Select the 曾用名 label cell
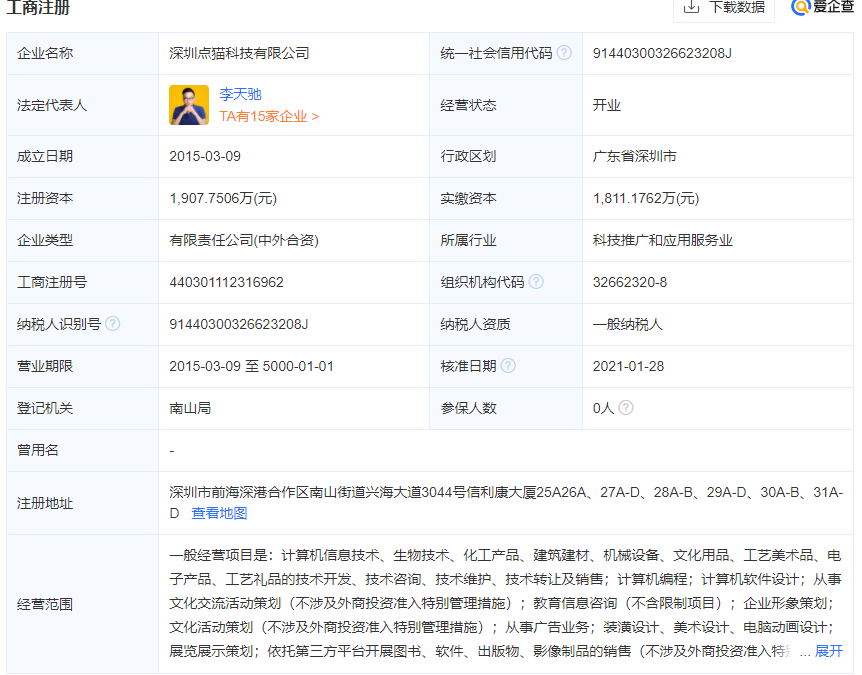862x675 pixels. [82, 450]
